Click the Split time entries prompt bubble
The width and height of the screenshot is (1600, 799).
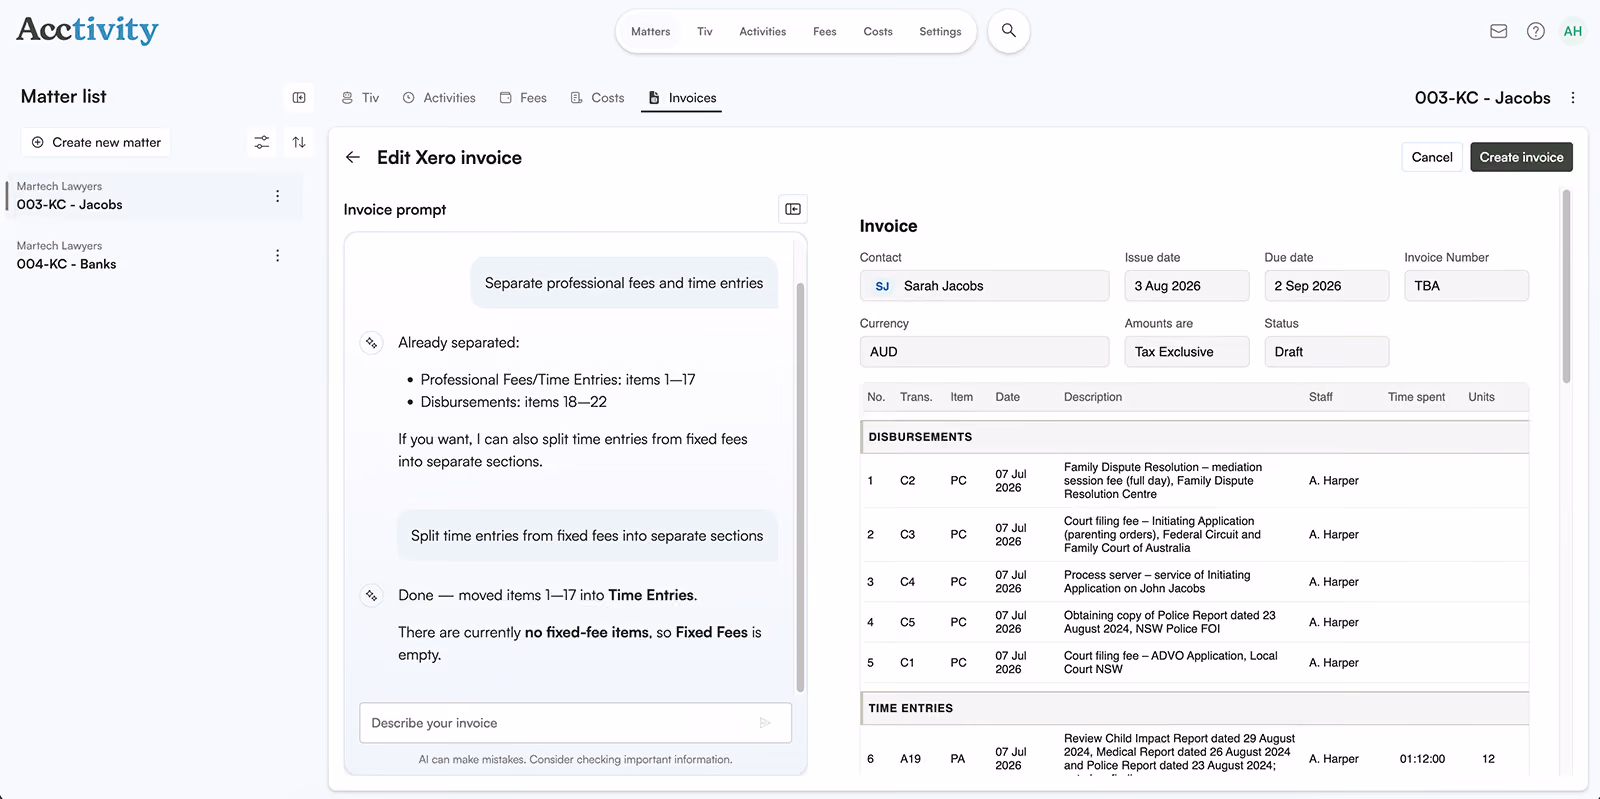[x=586, y=536]
